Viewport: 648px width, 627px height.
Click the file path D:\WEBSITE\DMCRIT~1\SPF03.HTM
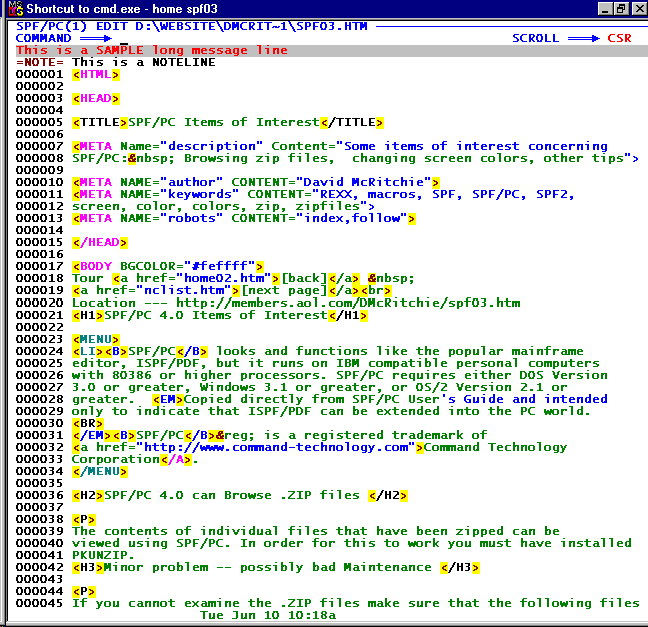pyautogui.click(x=251, y=26)
